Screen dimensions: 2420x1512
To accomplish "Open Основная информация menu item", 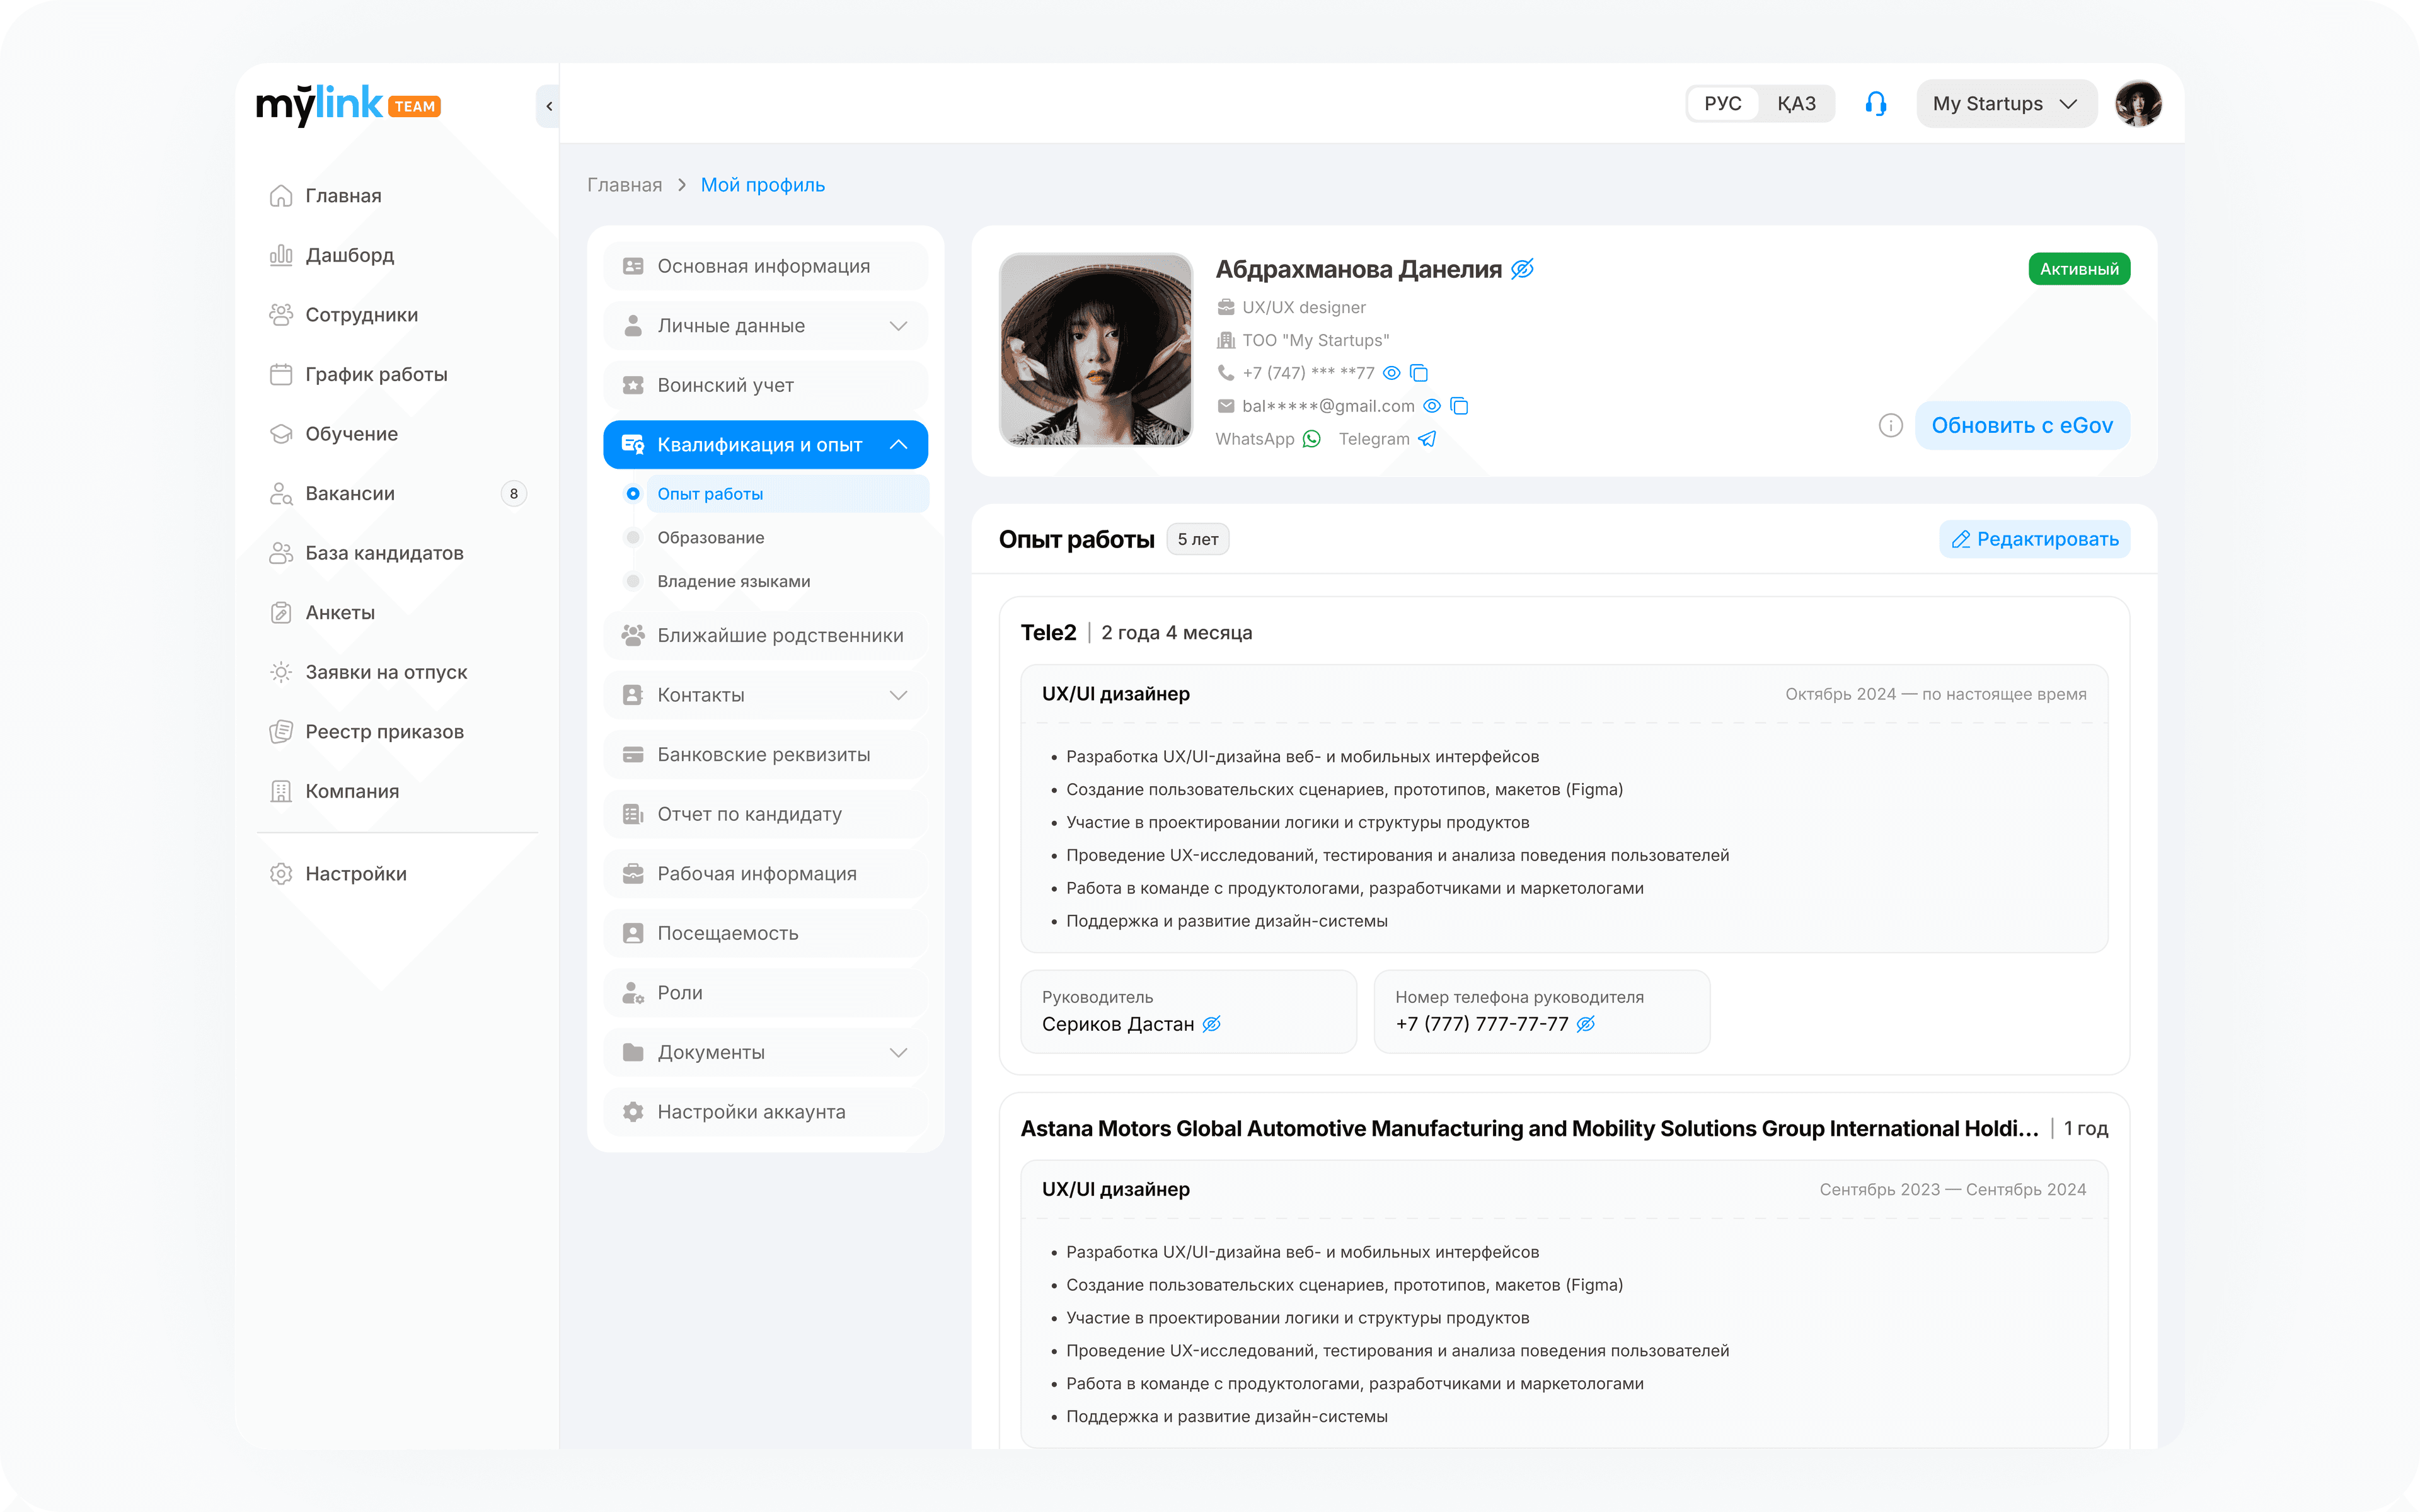I will tap(766, 266).
